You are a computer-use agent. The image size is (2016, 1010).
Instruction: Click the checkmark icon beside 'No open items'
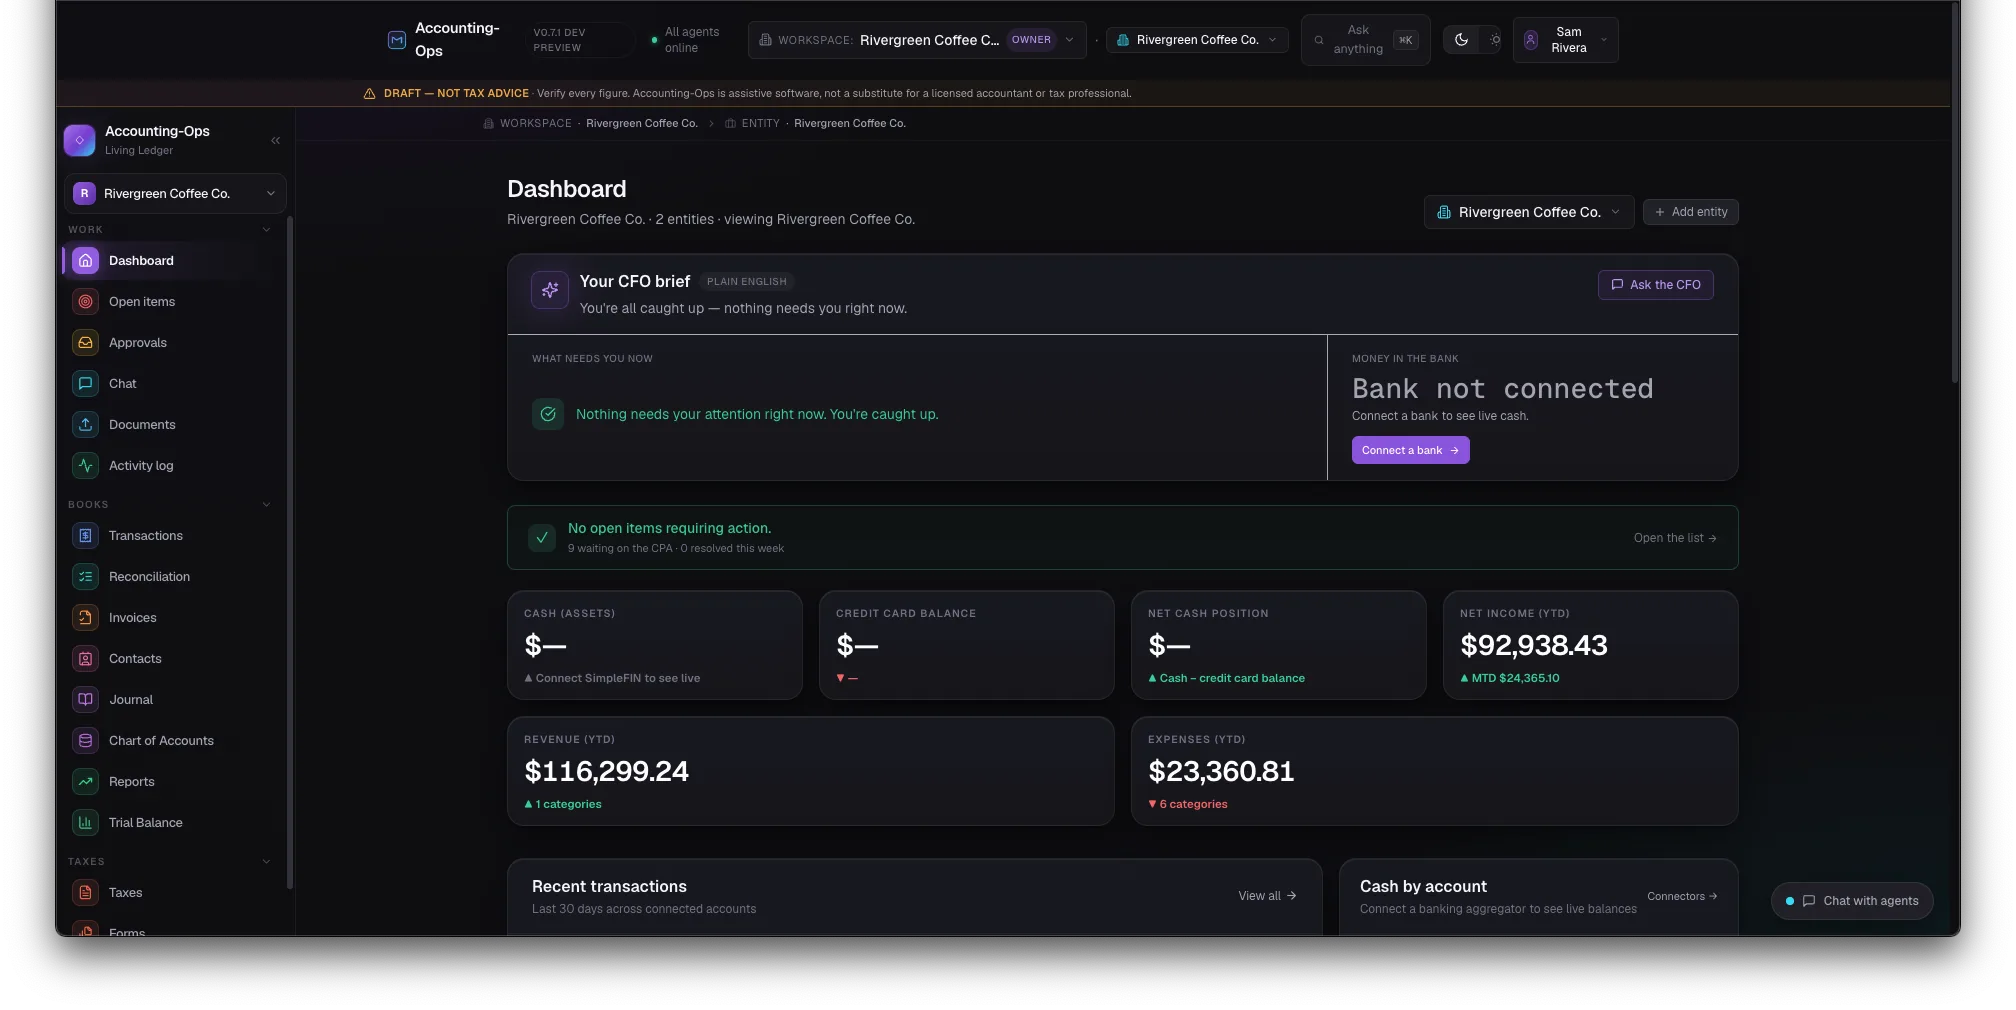pyautogui.click(x=541, y=538)
